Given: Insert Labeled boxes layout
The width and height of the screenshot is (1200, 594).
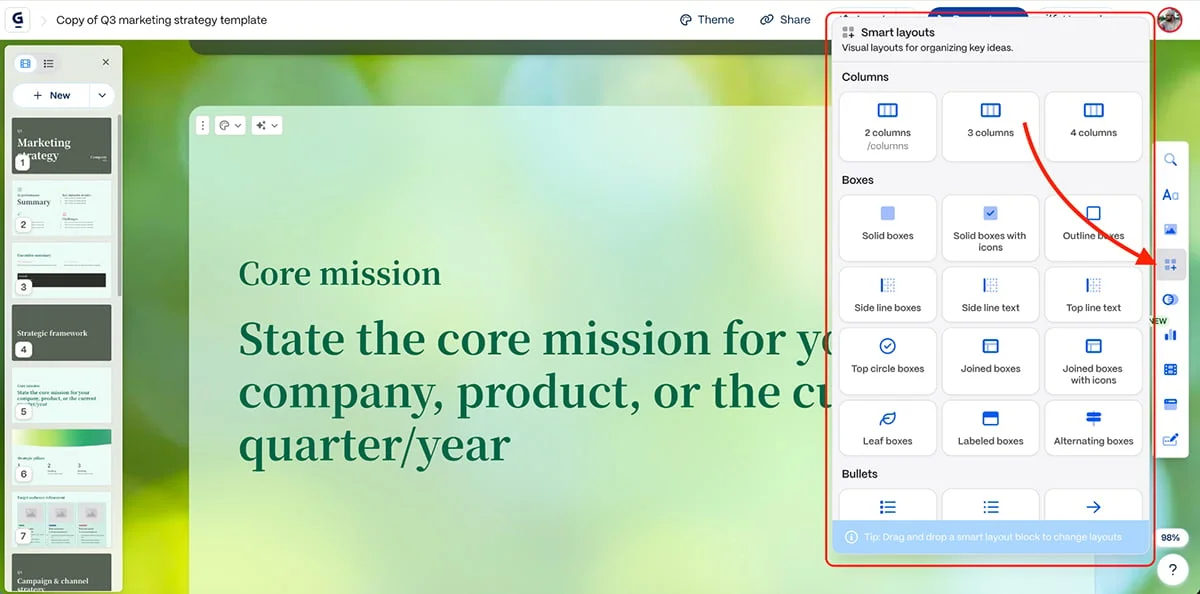Looking at the screenshot, I should coord(991,428).
